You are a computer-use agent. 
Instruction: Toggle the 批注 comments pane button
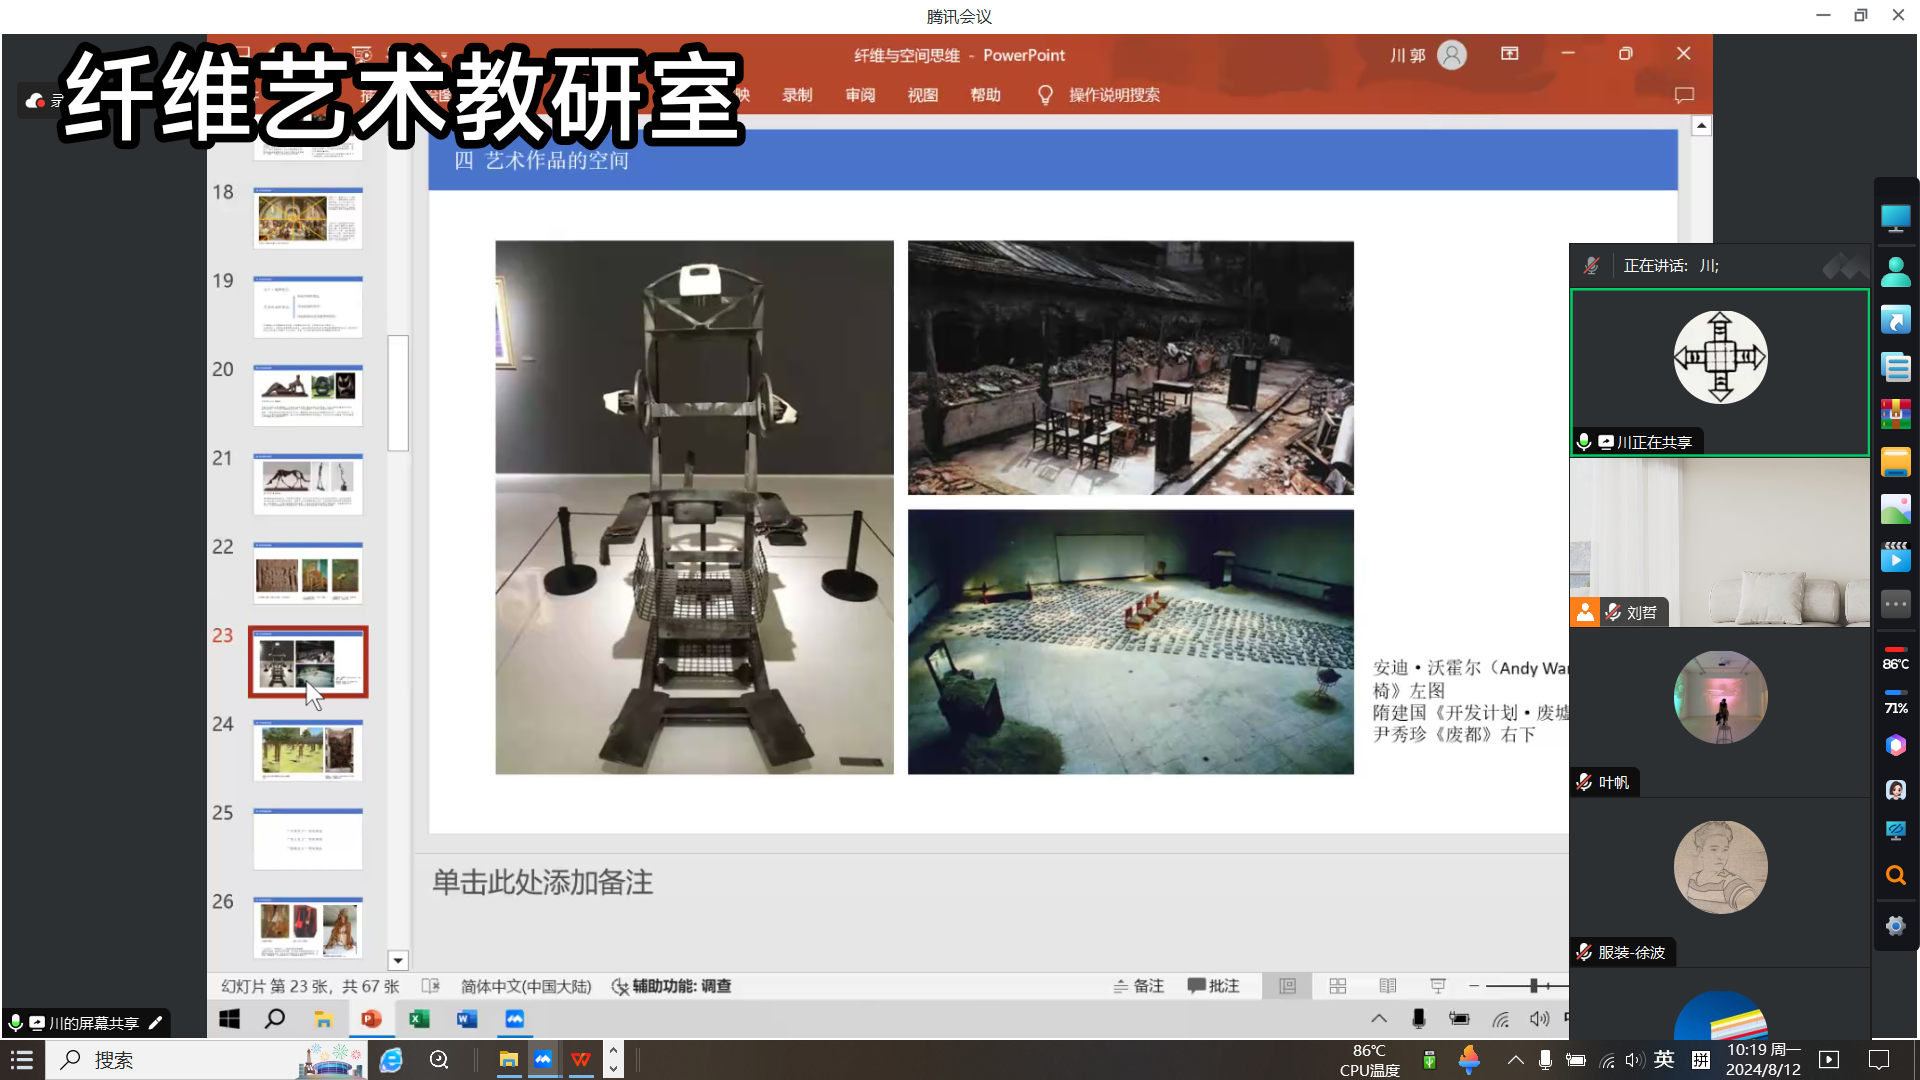point(1214,986)
